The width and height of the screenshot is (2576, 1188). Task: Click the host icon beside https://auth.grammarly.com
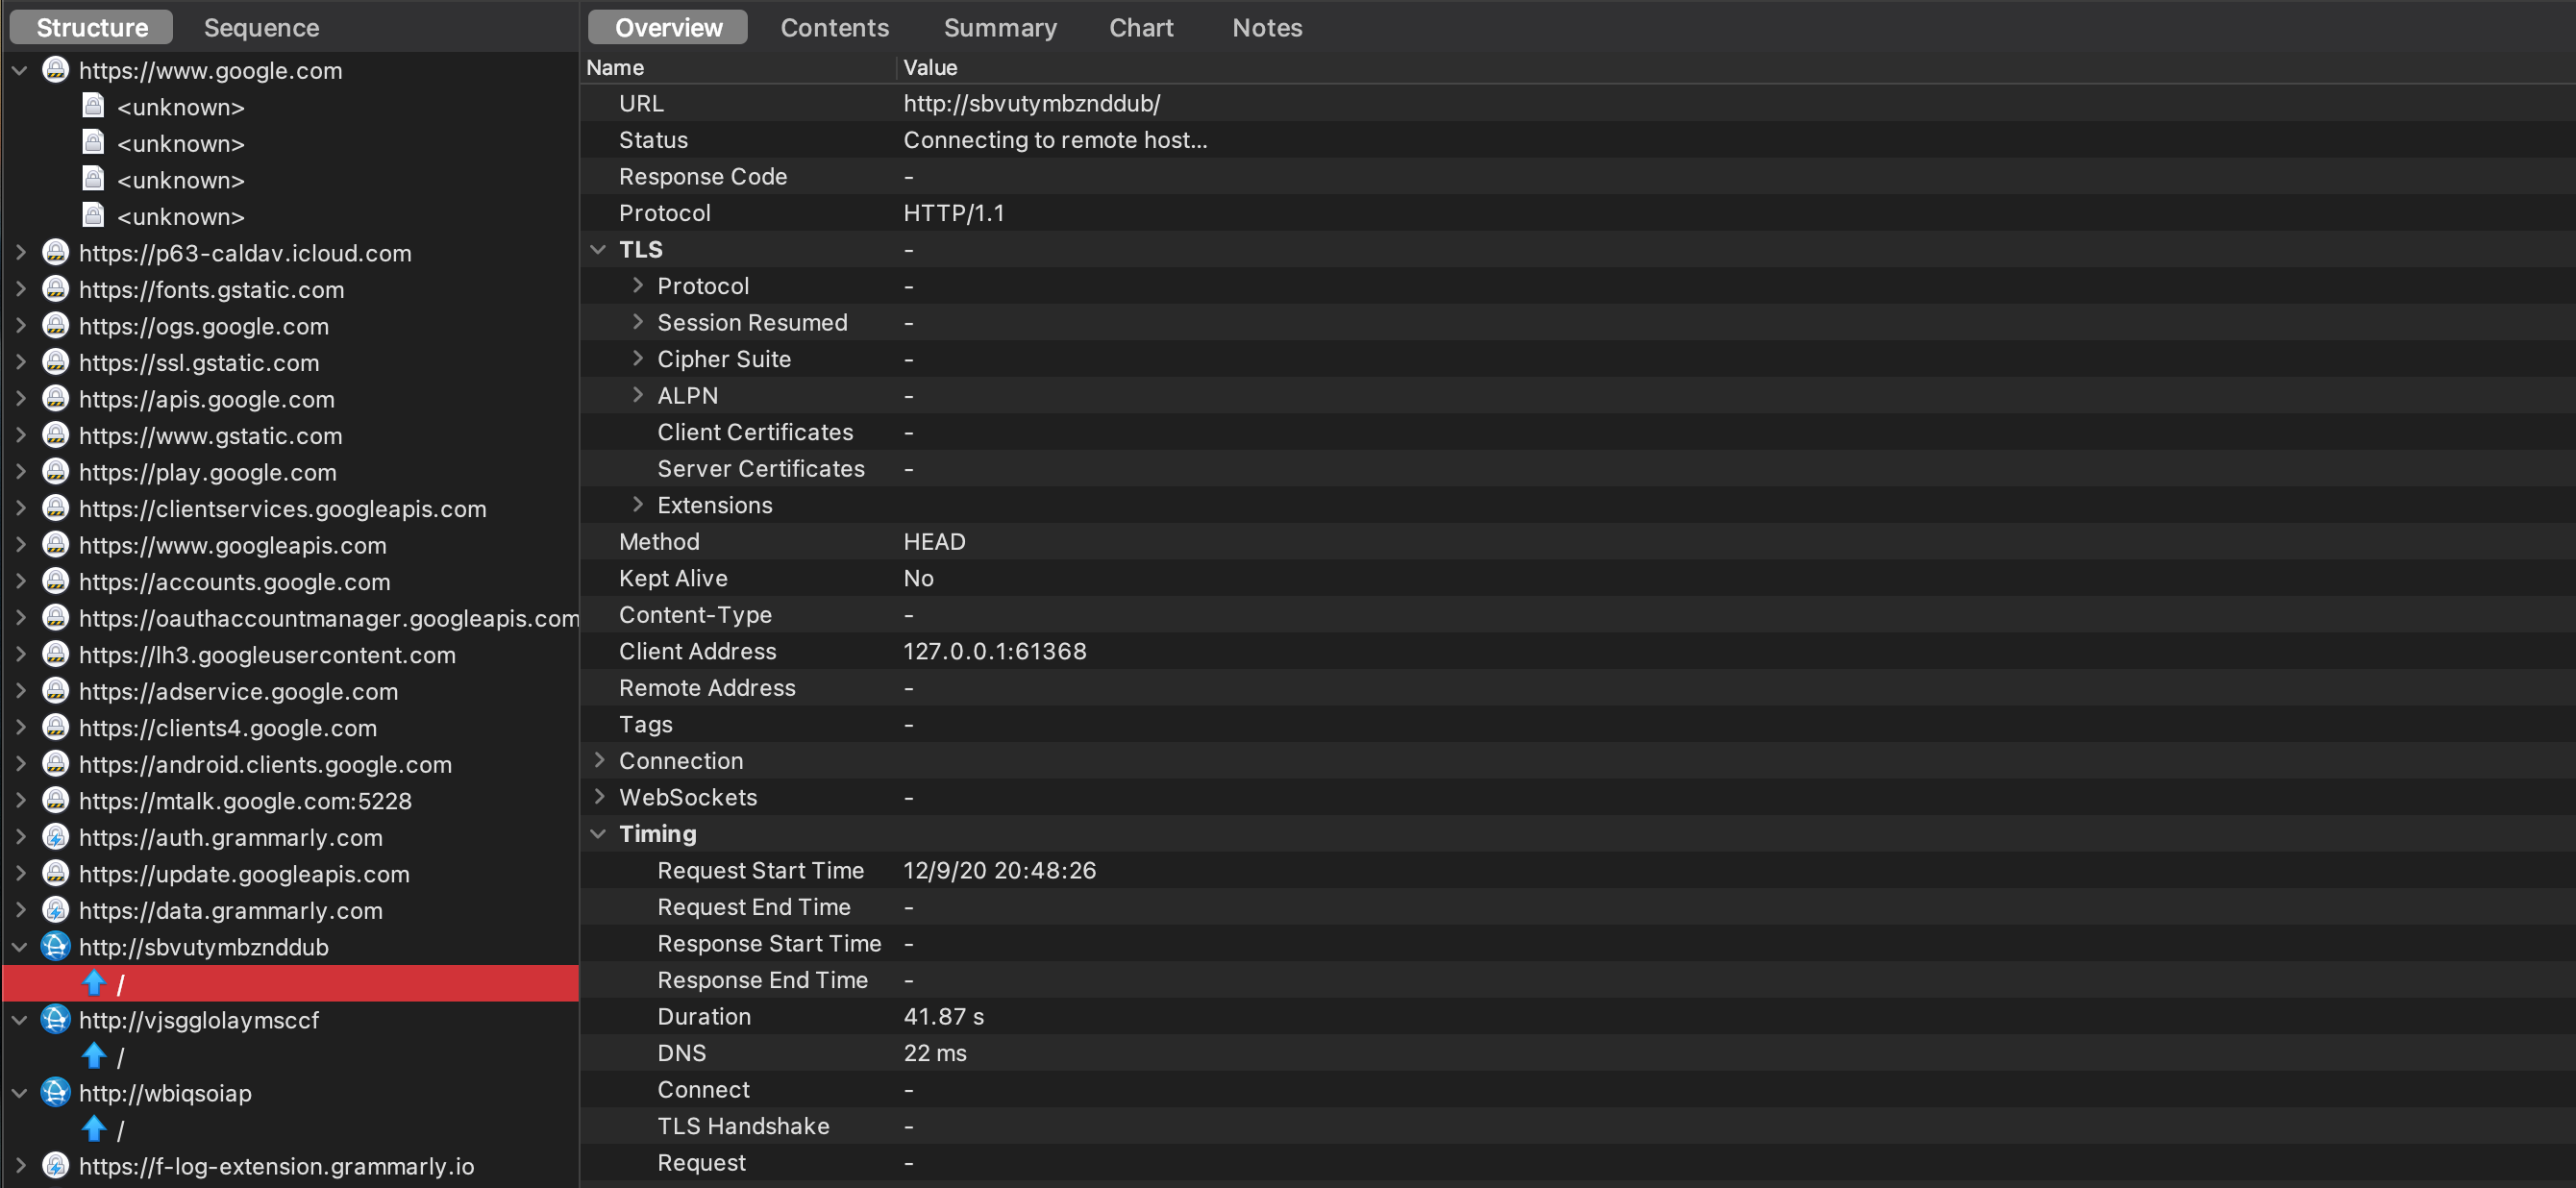[56, 837]
